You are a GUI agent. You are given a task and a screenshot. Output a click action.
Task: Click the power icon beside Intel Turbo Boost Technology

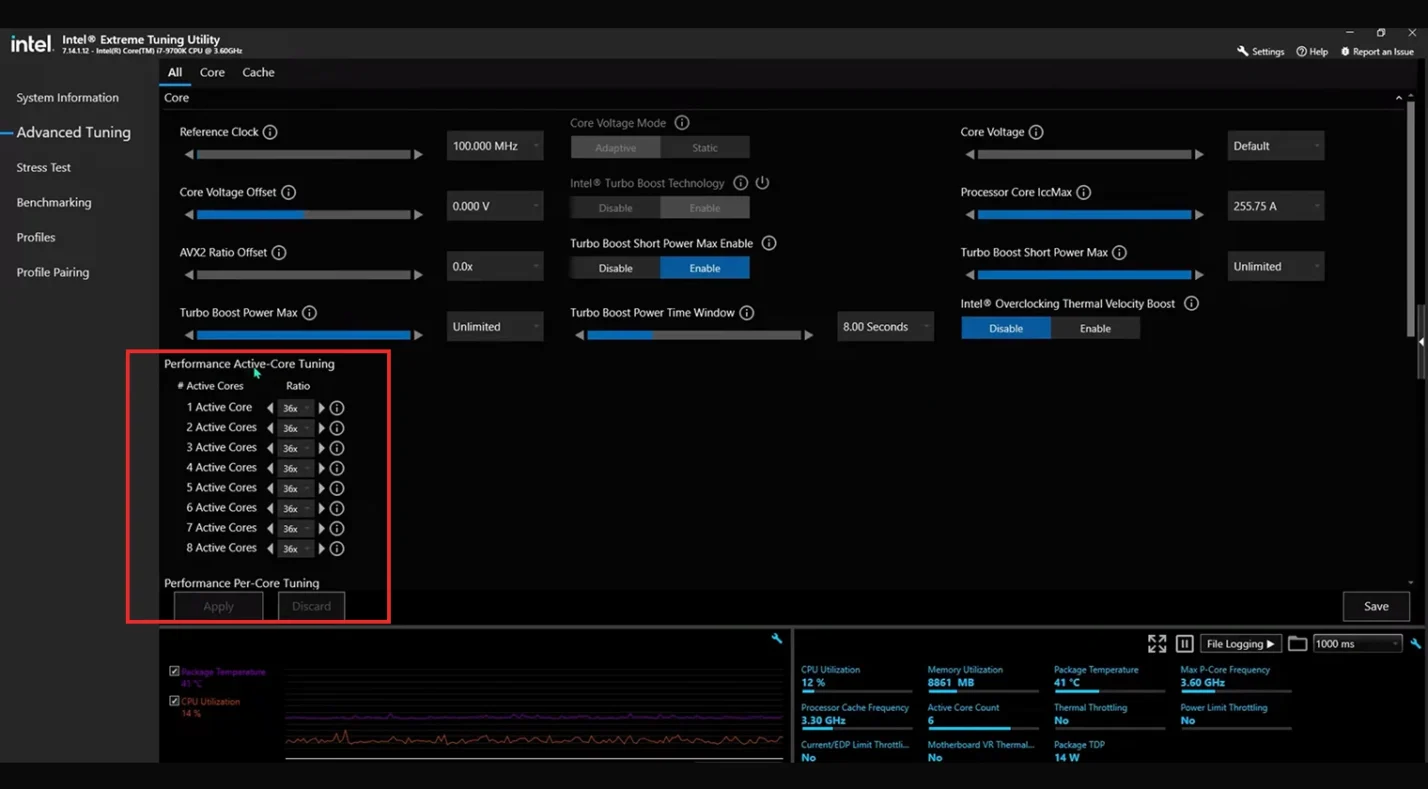pyautogui.click(x=760, y=183)
